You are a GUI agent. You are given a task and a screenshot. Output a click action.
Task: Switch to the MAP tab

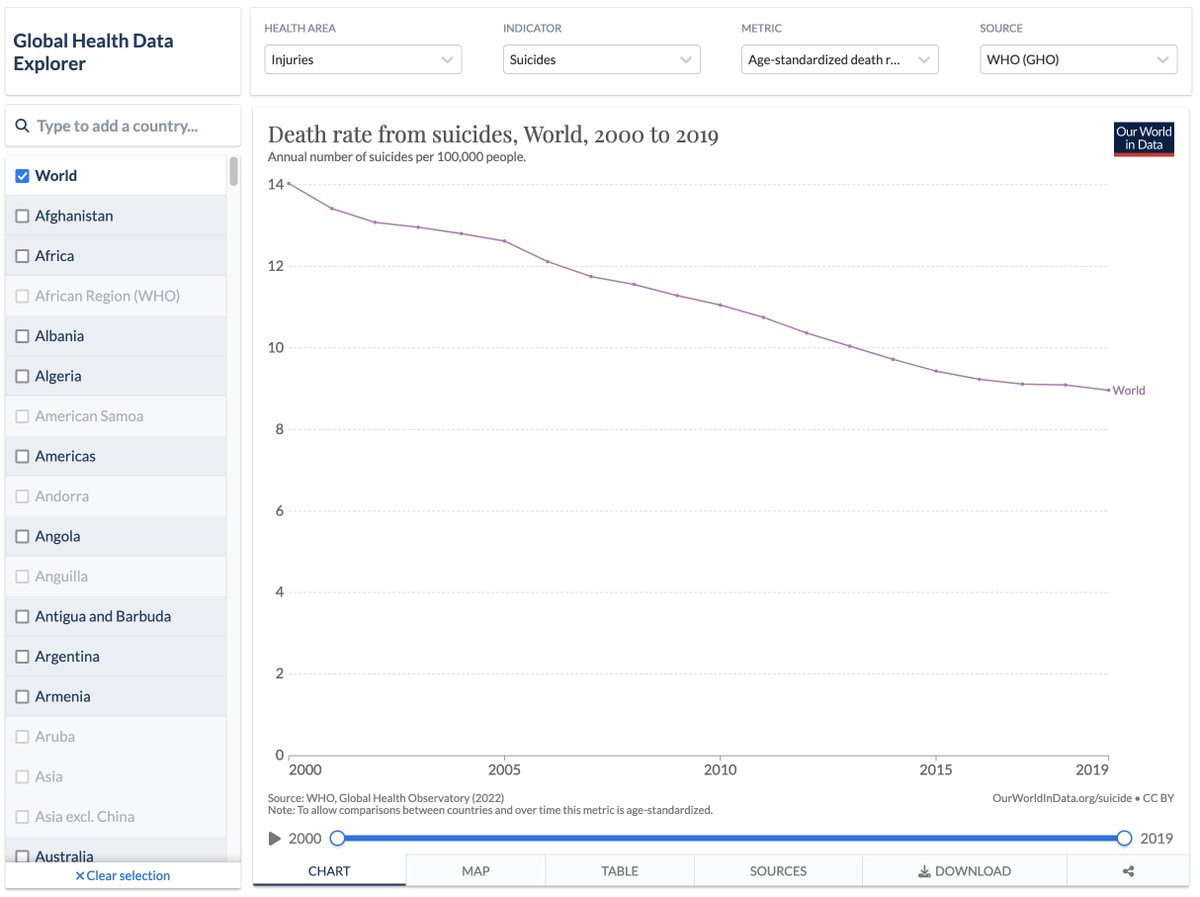tap(476, 871)
